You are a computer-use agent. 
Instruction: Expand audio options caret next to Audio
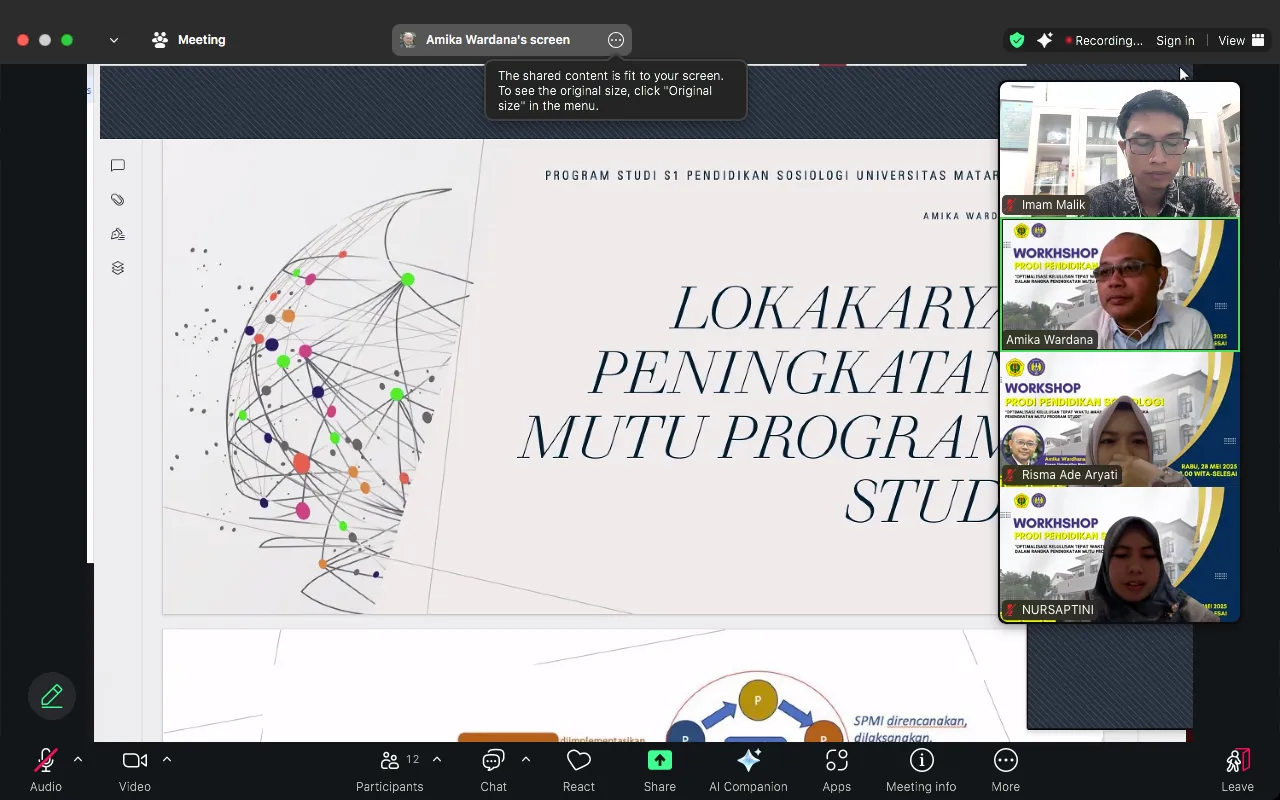pos(78,760)
